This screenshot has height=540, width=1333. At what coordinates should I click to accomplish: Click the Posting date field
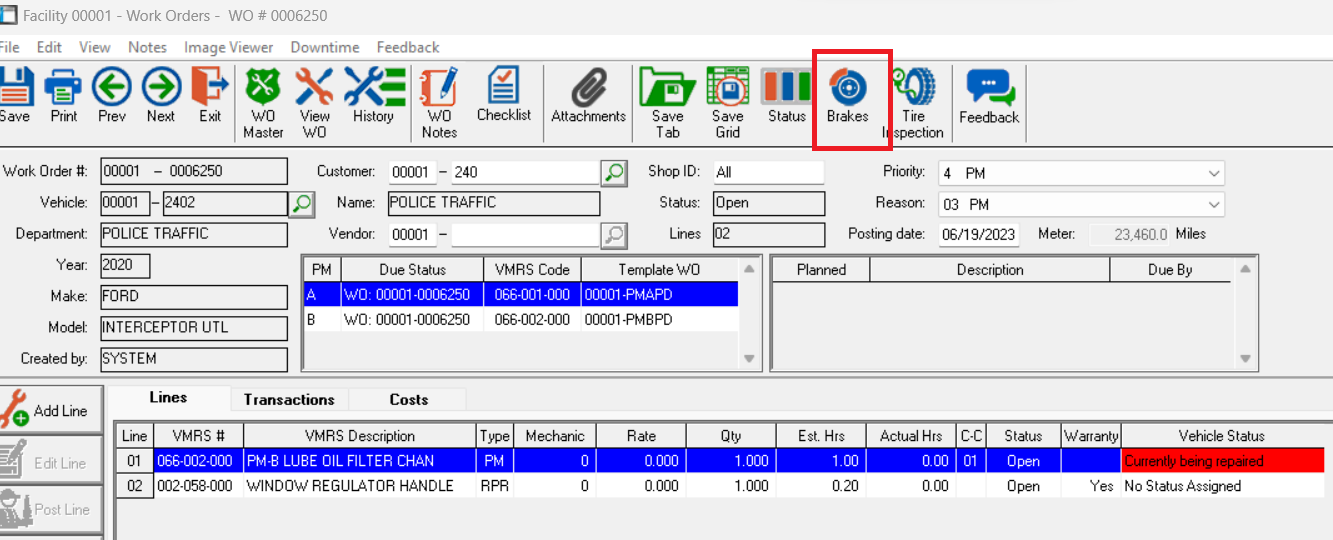(978, 234)
